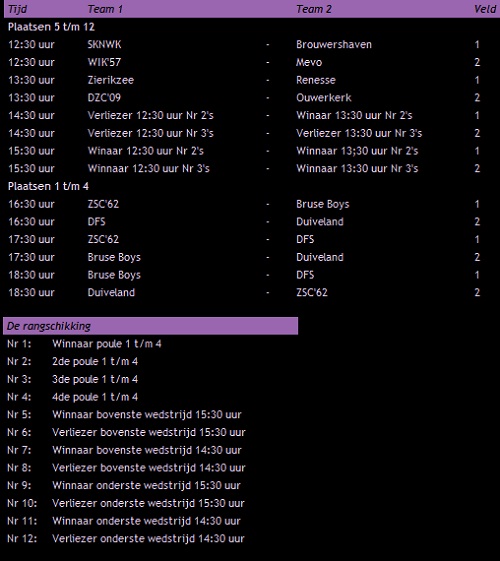
Task: Select Ouwerkerk team name
Action: pos(324,98)
